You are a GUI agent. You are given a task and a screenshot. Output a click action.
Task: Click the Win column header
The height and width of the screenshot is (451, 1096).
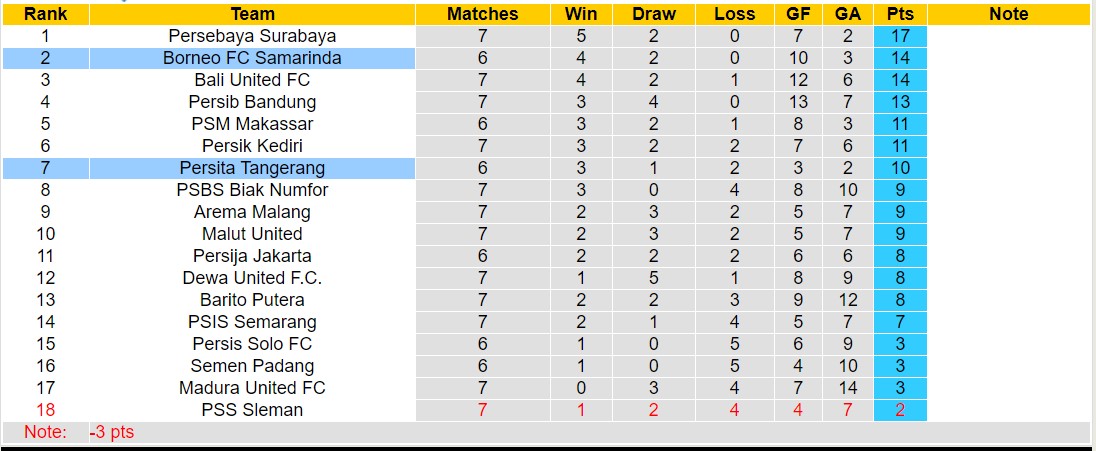click(581, 14)
